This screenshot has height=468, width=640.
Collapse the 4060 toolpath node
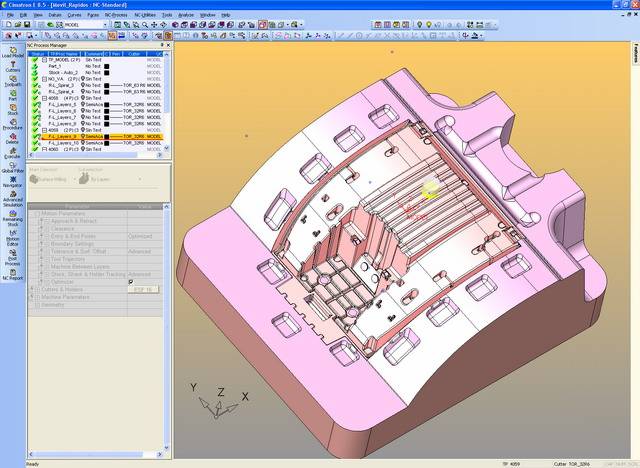[x=44, y=150]
